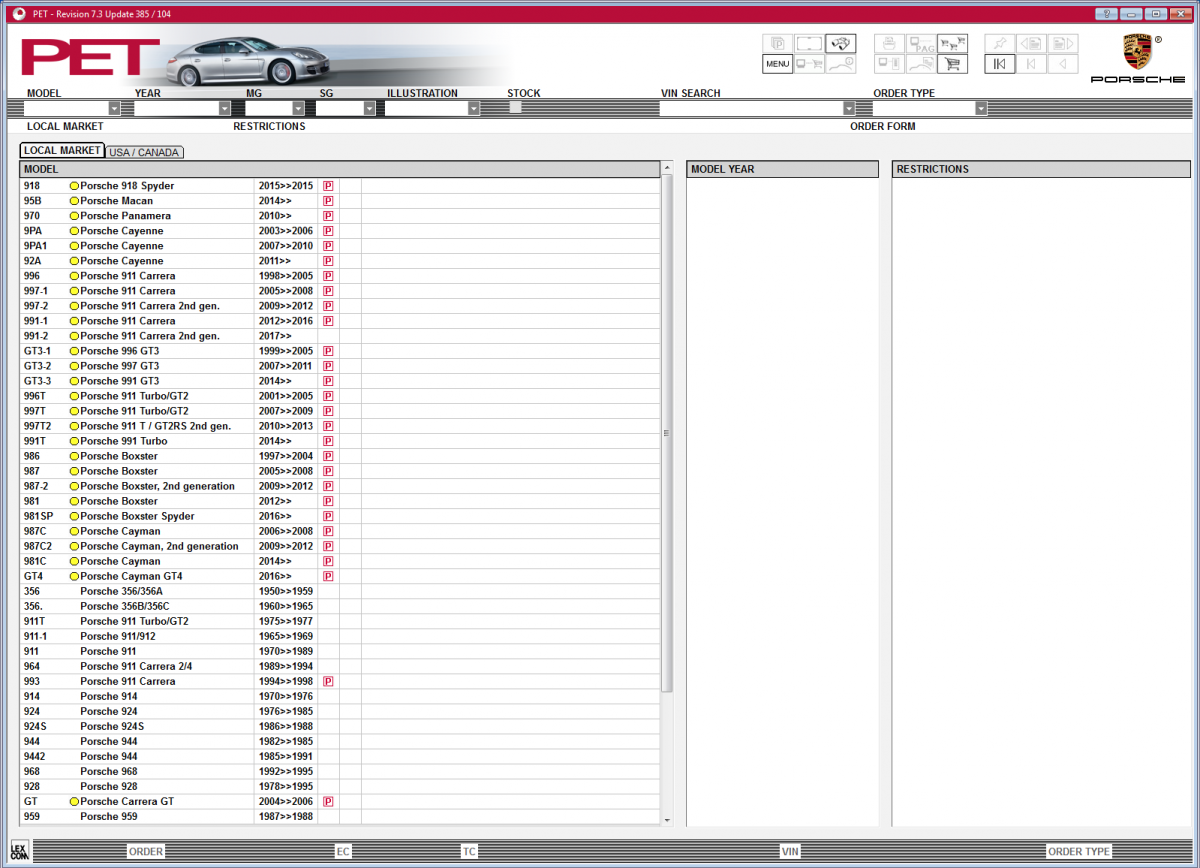Click the model list vertical scrollbar thumb
1200x868 pixels.
pyautogui.click(x=668, y=434)
